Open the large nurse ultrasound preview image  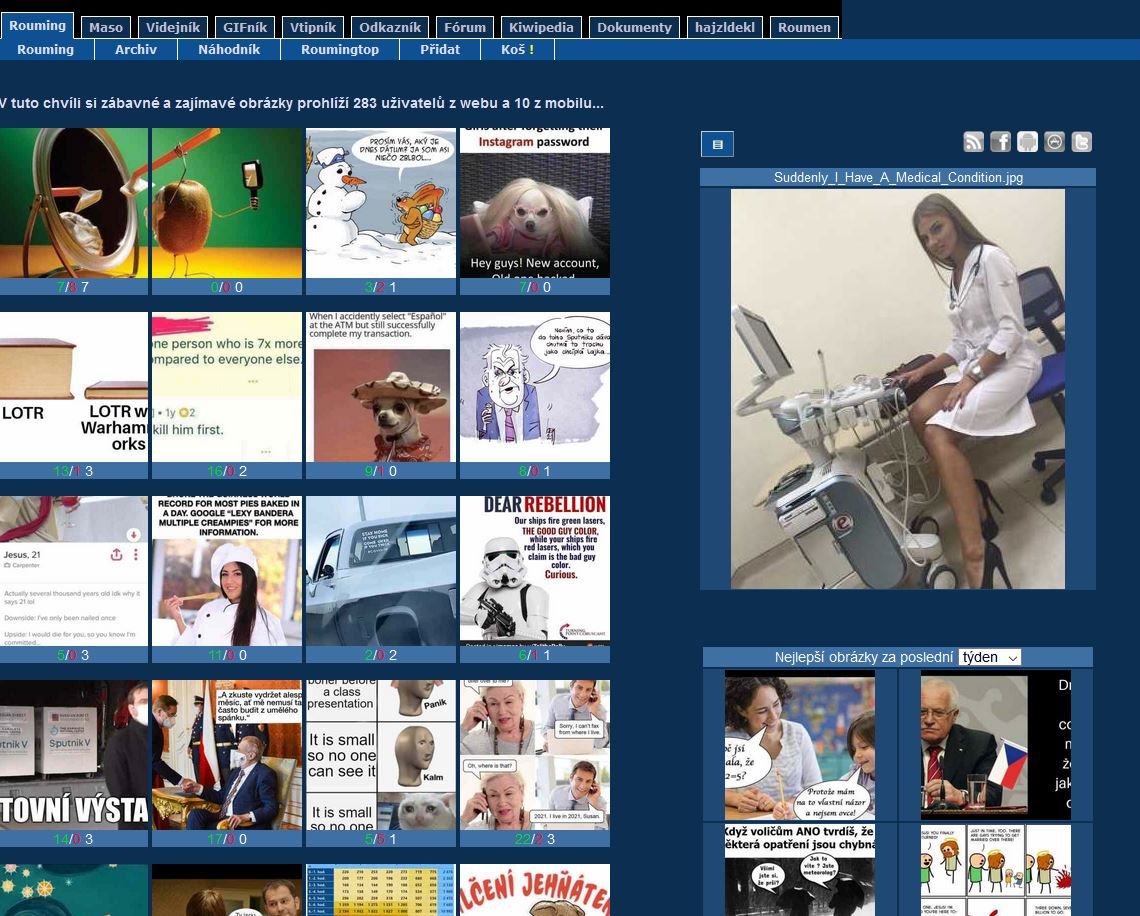[x=898, y=389]
